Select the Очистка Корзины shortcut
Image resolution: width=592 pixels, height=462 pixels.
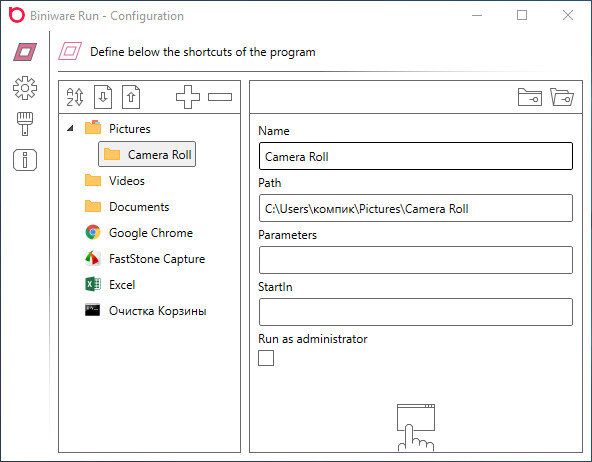[x=146, y=311]
